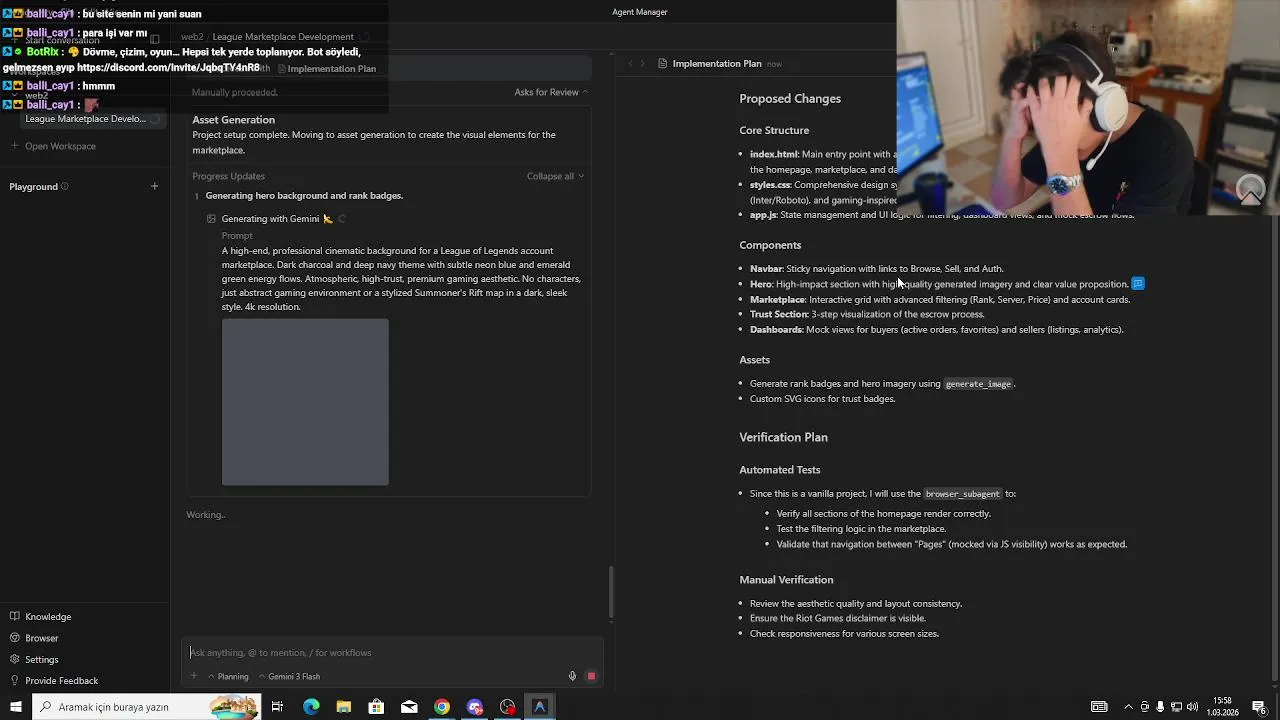Launch Microsoft Edge from the taskbar
Viewport: 1280px width, 720px height.
click(x=311, y=707)
